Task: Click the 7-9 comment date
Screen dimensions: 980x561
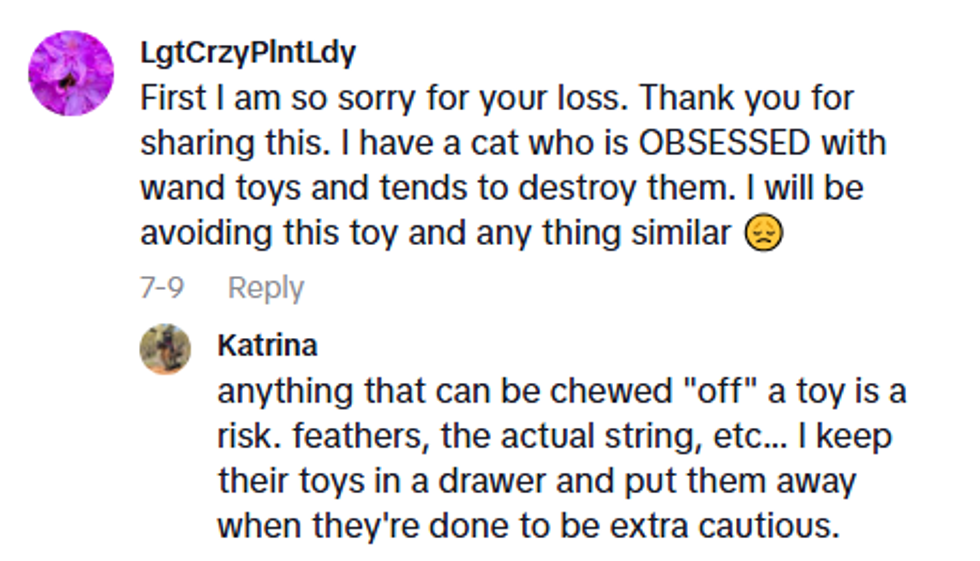Action: [162, 288]
